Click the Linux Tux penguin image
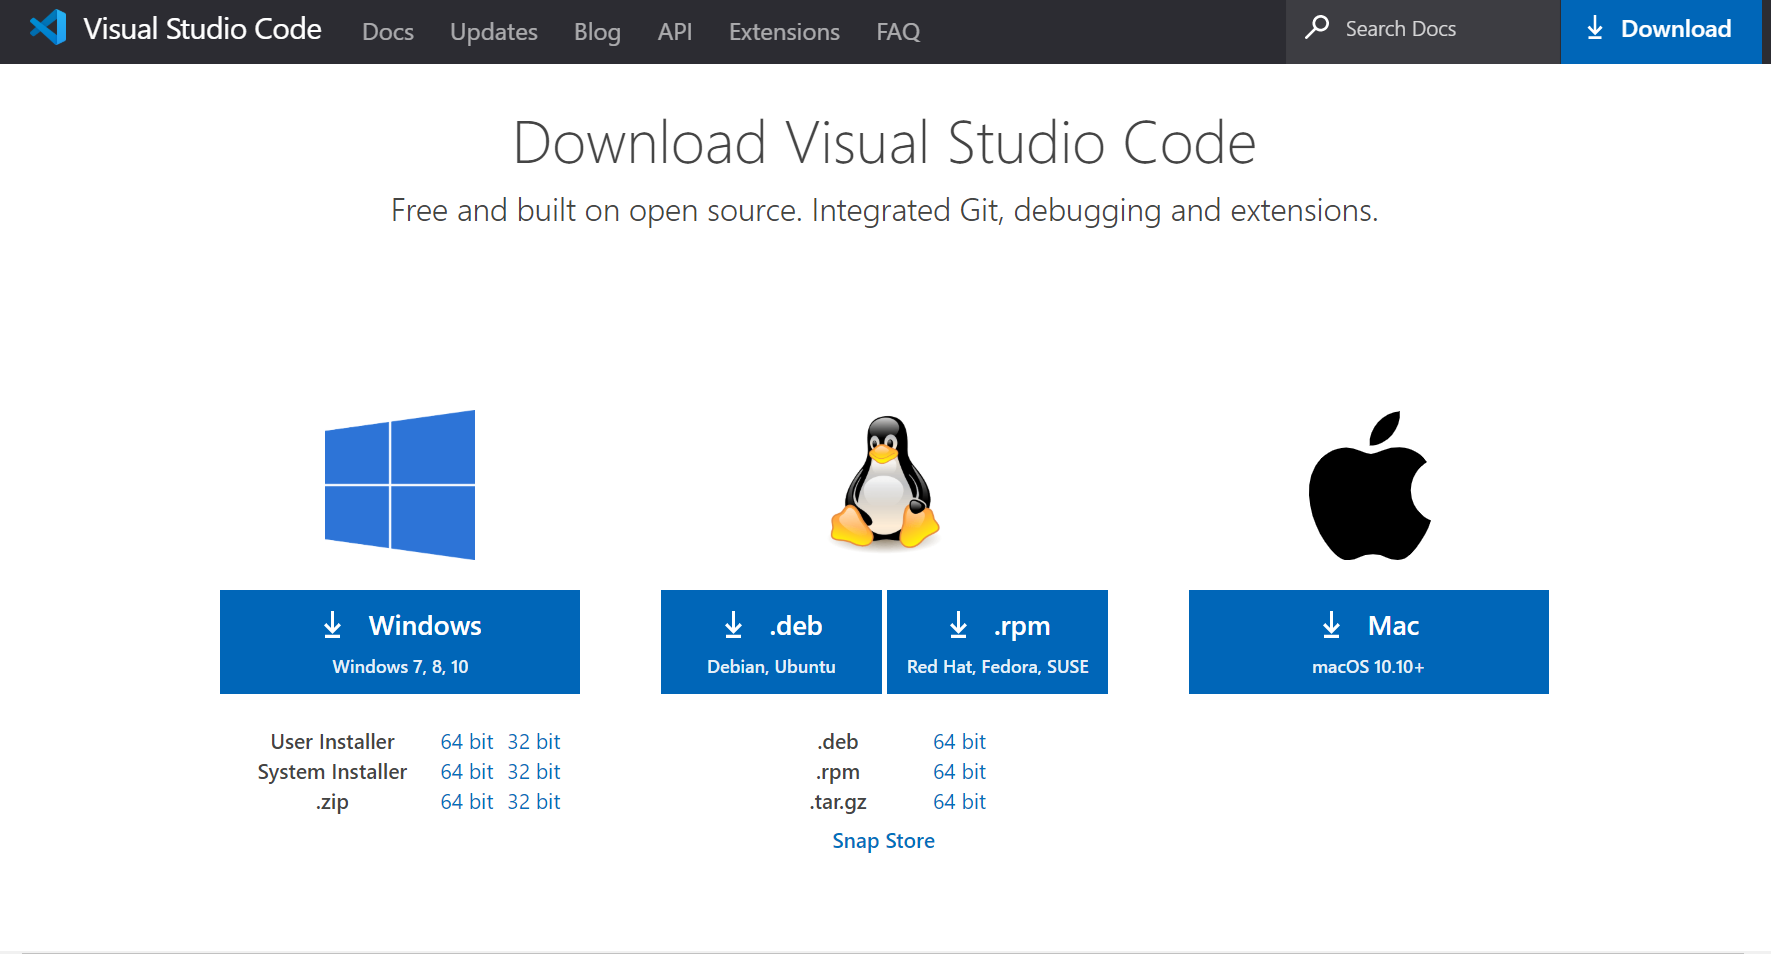 (x=884, y=482)
